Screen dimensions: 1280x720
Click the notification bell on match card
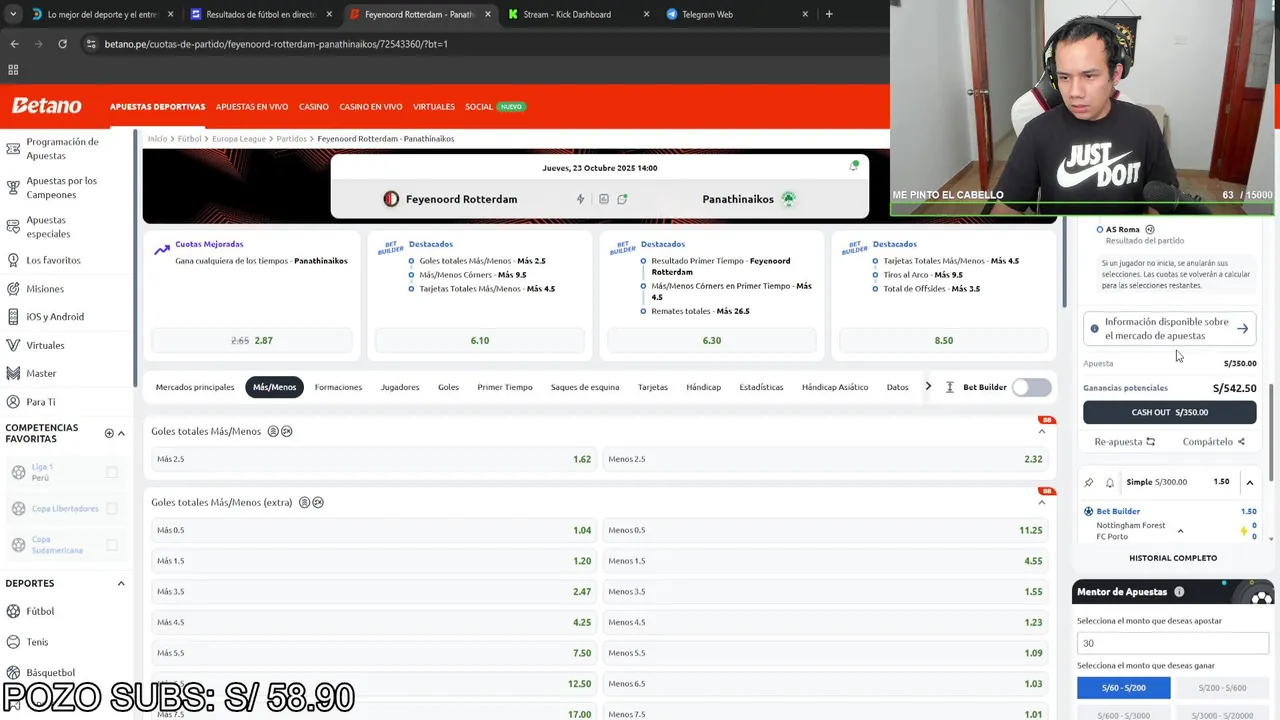(x=854, y=165)
